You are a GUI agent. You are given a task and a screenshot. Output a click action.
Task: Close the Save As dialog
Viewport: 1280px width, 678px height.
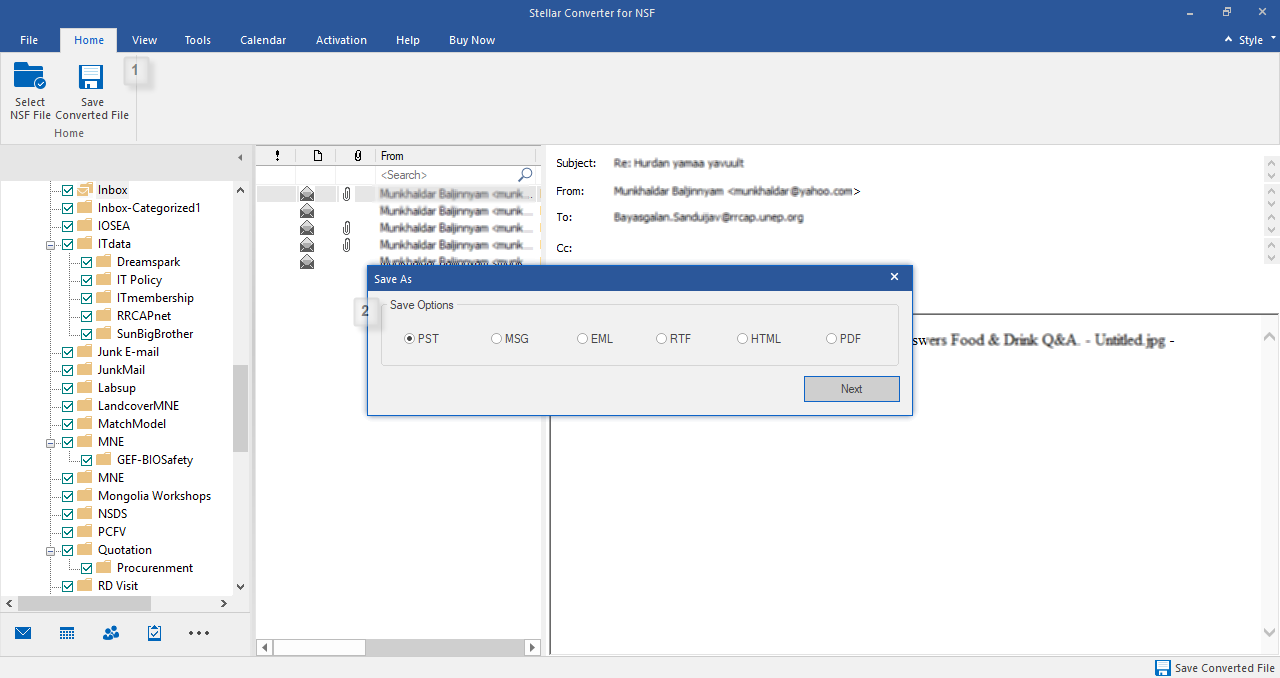894,277
